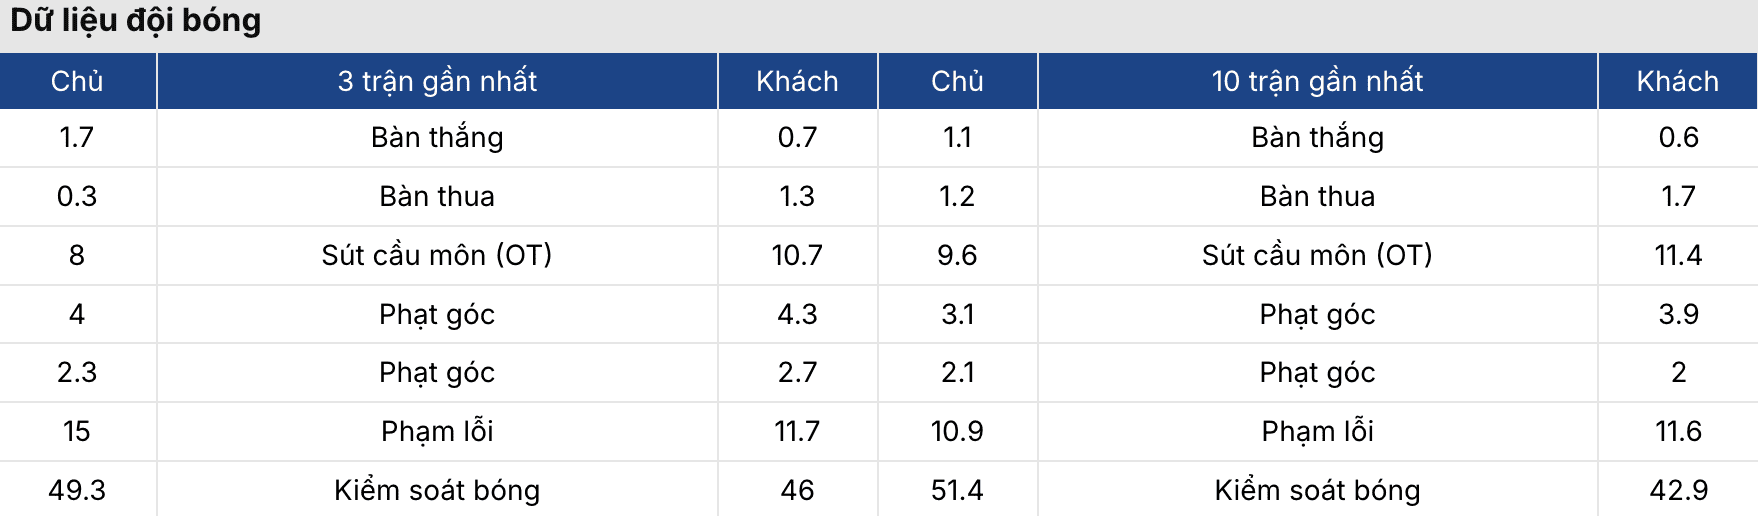Screen dimensions: 1758x516
Task: Click the home shots value 9.6
Action: [957, 255]
